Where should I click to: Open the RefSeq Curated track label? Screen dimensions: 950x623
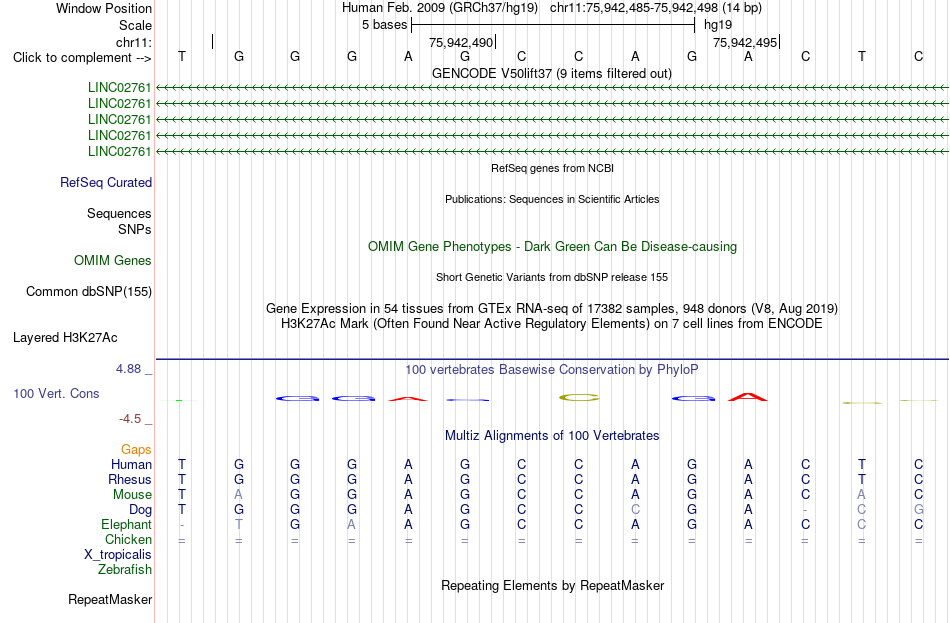click(x=106, y=182)
